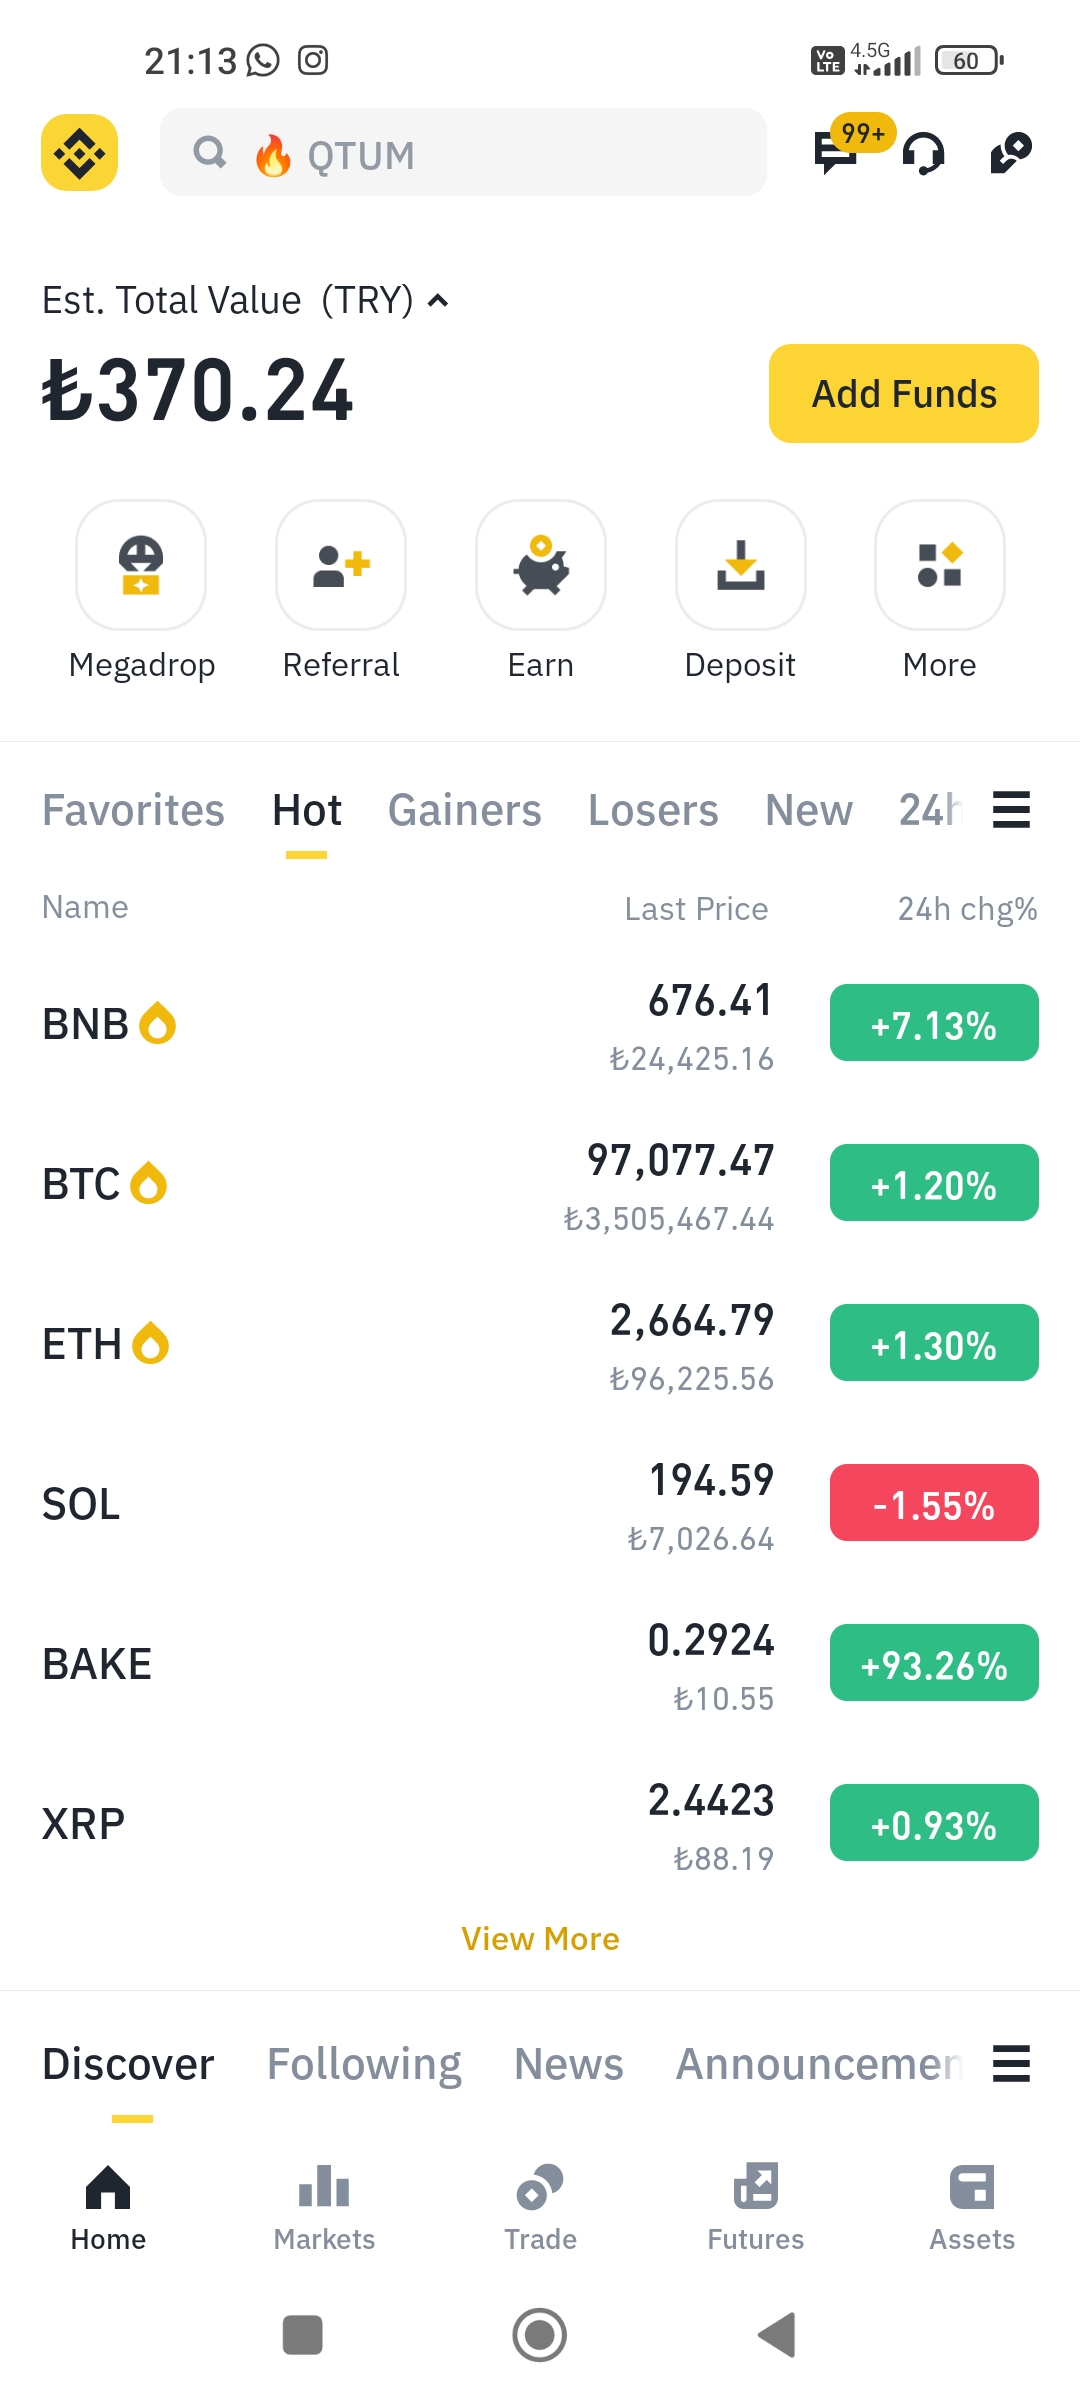This screenshot has width=1080, height=2400.
Task: Open the More services icon
Action: click(940, 565)
